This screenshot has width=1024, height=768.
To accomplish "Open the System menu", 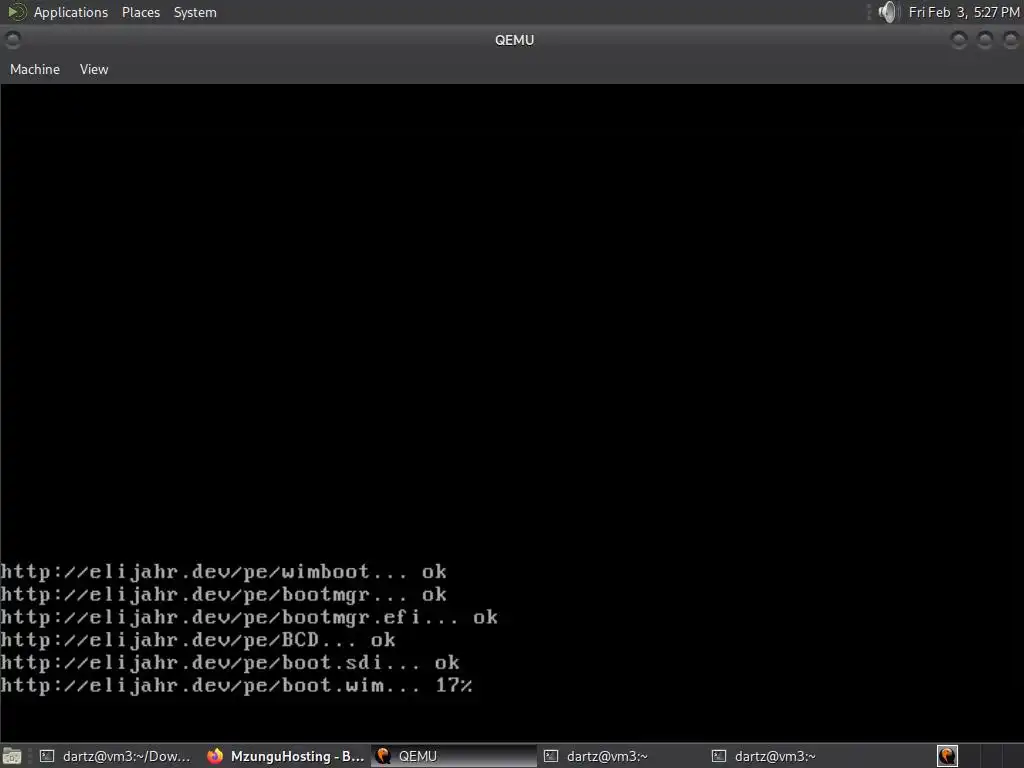I will tap(195, 12).
